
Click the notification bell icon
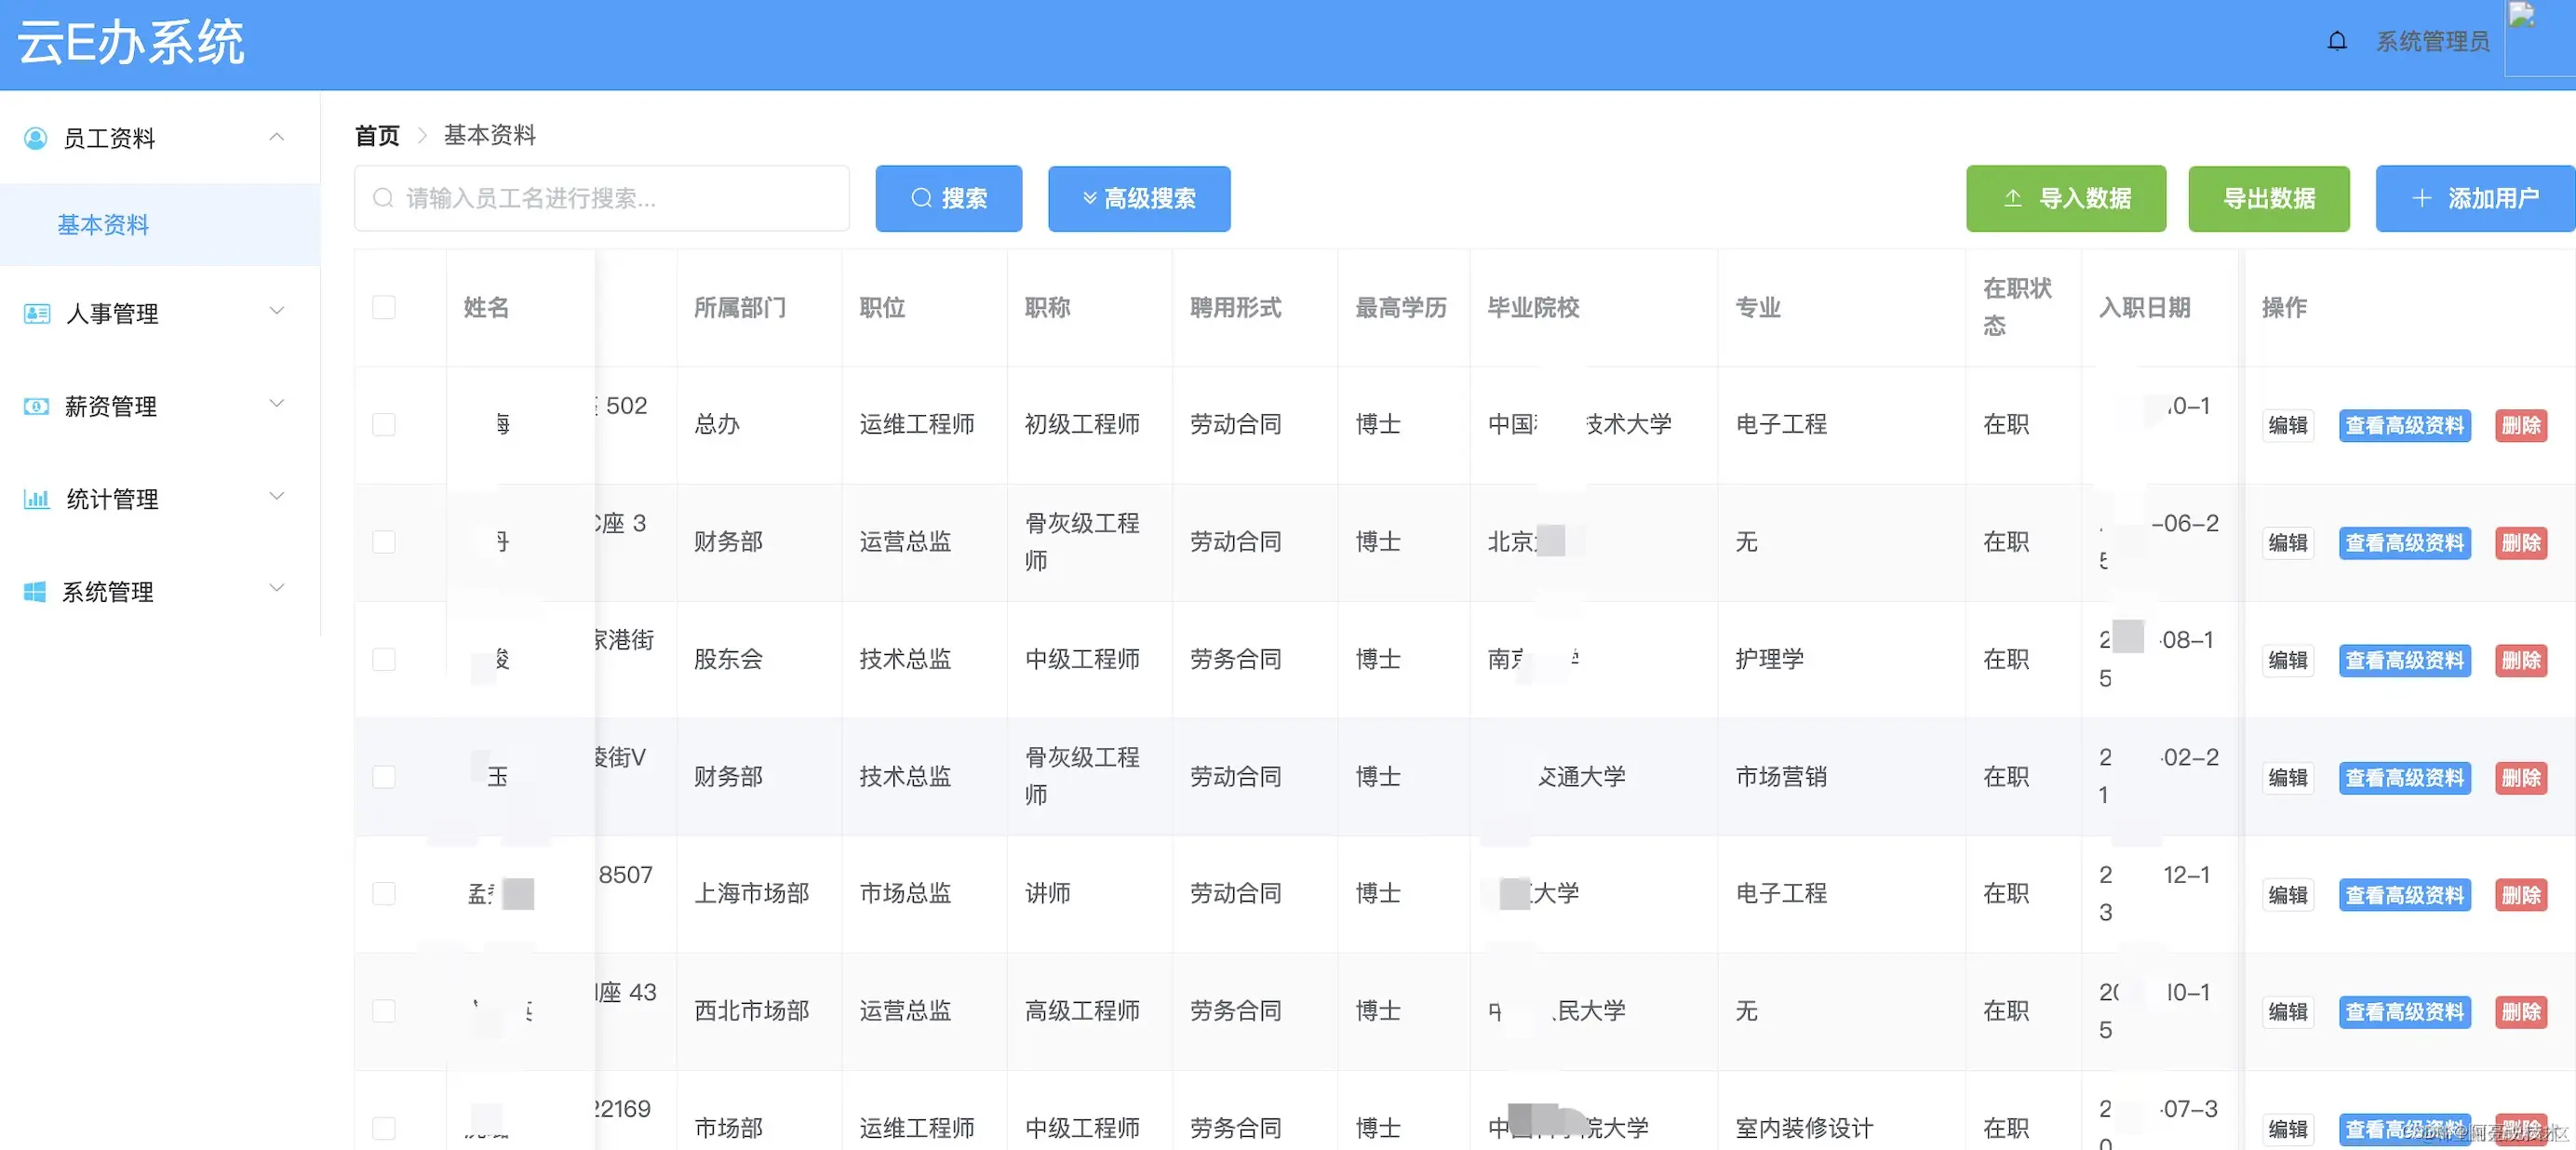[x=2336, y=41]
